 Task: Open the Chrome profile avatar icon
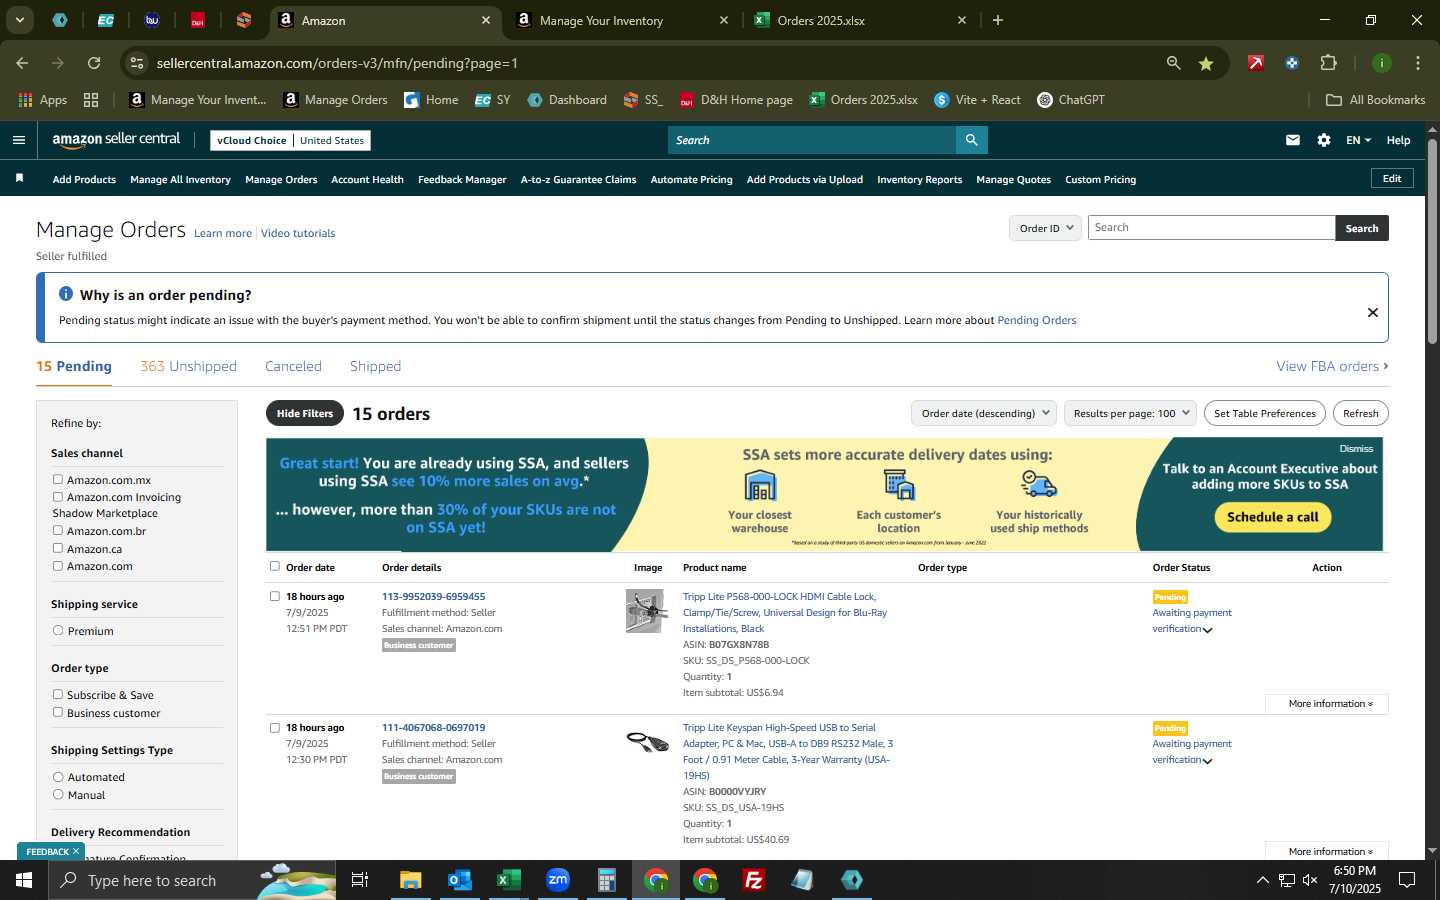click(x=1381, y=63)
